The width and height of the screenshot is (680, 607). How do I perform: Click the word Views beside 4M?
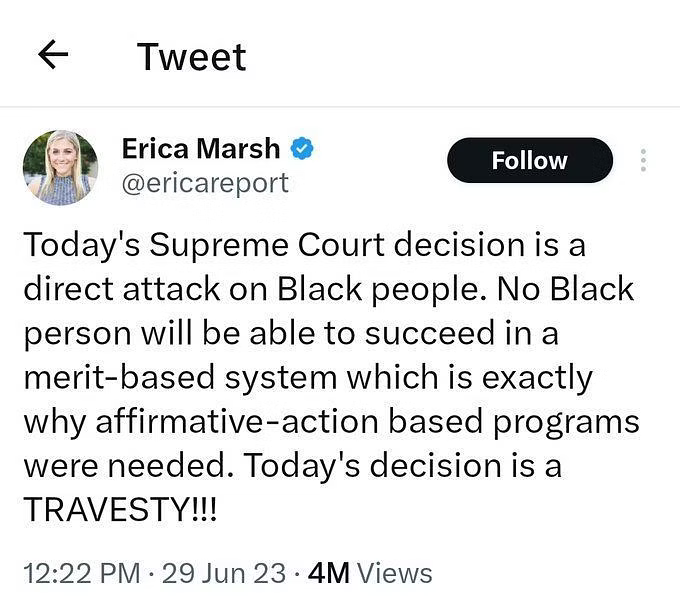[395, 573]
